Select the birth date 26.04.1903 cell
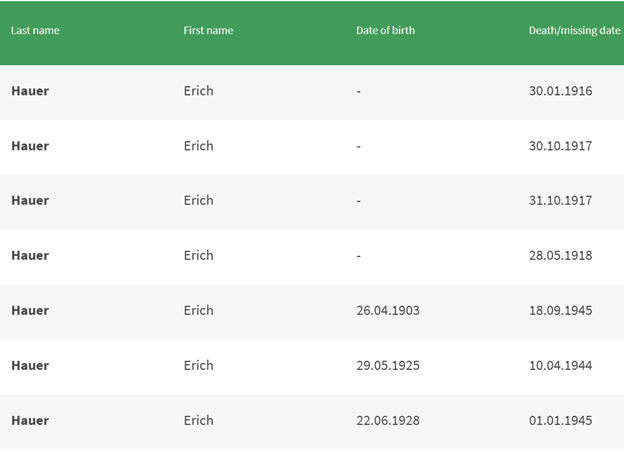This screenshot has width=624, height=451. click(388, 310)
